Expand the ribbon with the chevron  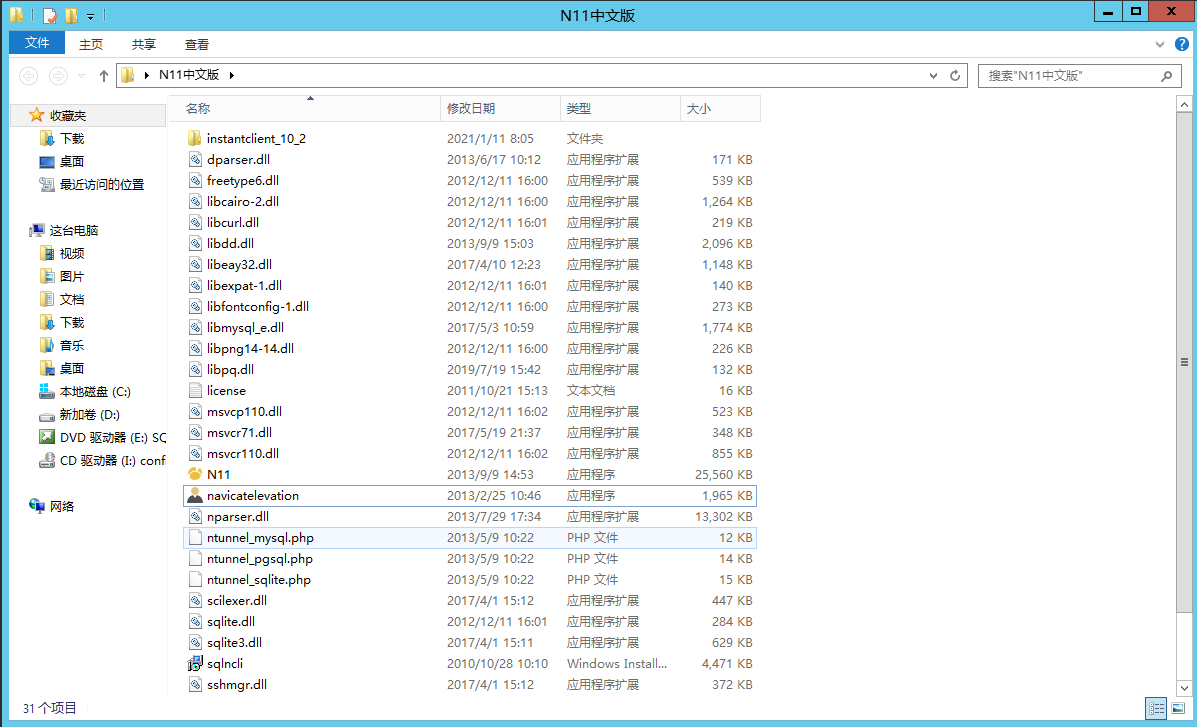pyautogui.click(x=1160, y=44)
